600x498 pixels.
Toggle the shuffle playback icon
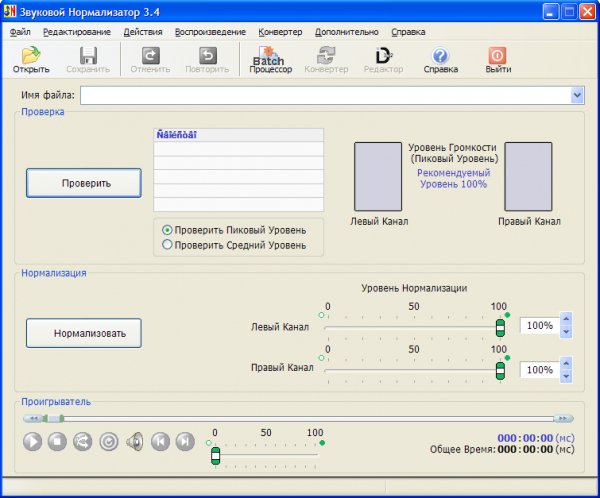(x=83, y=442)
